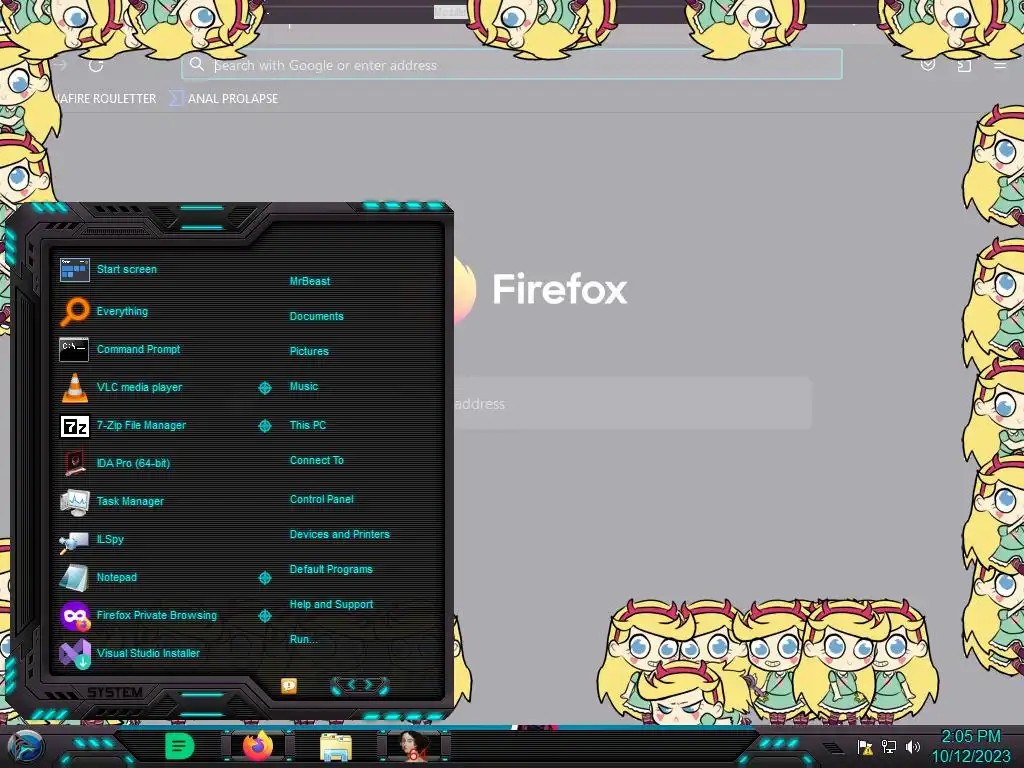The image size is (1024, 768).
Task: Launch VLC media player cone icon
Action: tap(74, 387)
